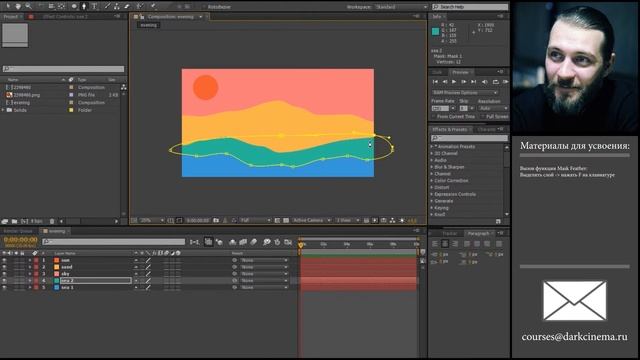Hide the sun layer
This screenshot has width=640, height=360.
click(x=4, y=260)
